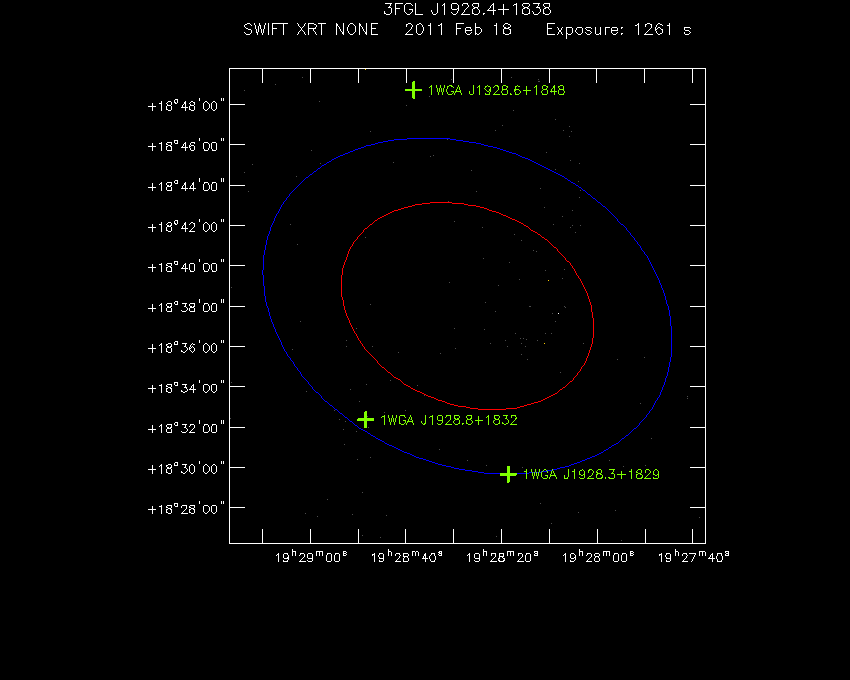Click the Exposure: 1261 s text
The image size is (850, 680).
(x=619, y=29)
